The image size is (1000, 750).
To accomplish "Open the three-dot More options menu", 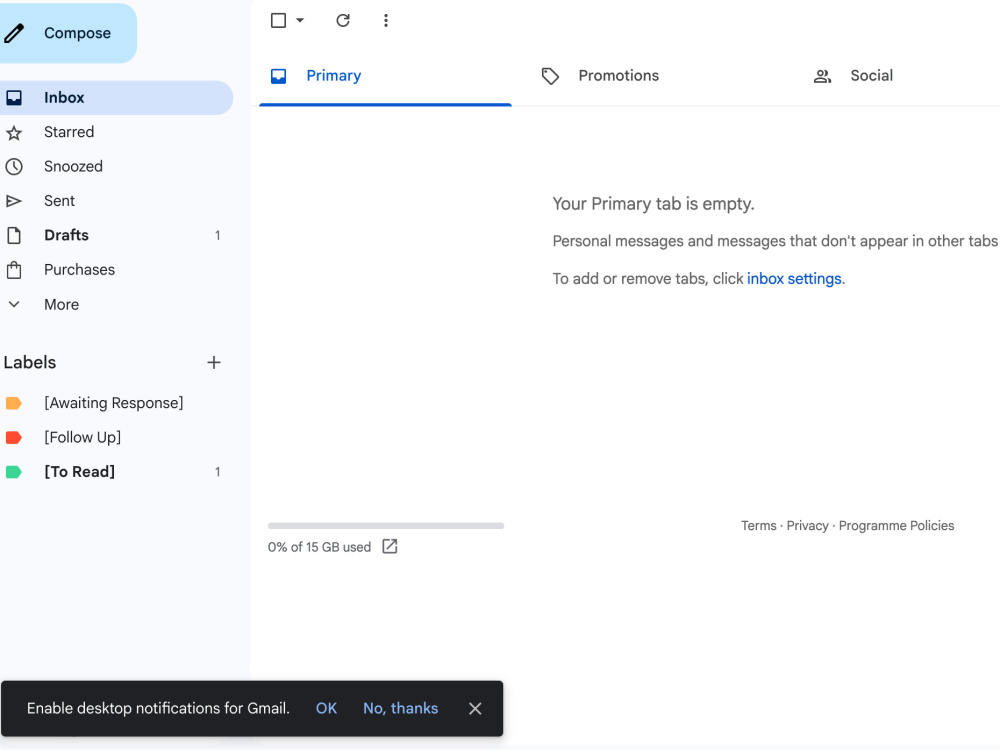I will (386, 20).
